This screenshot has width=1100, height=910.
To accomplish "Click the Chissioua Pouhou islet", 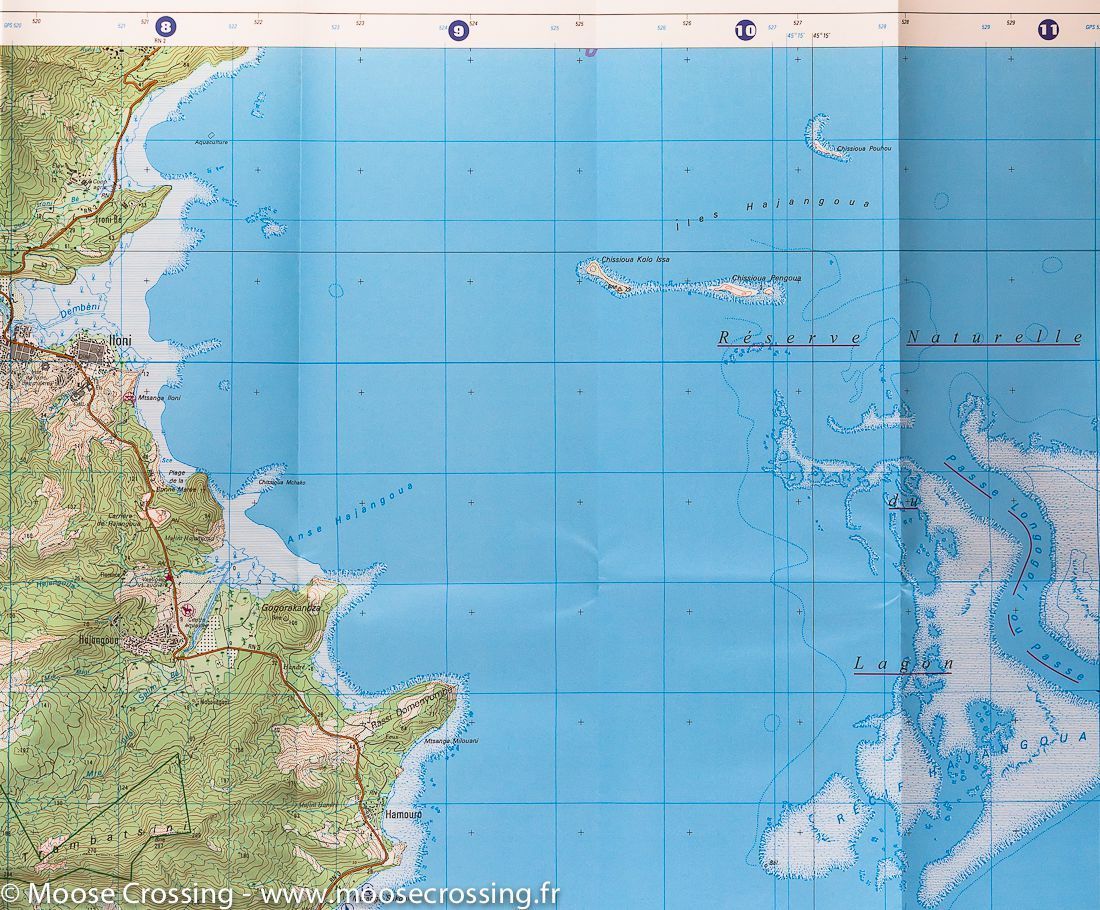I will point(824,143).
